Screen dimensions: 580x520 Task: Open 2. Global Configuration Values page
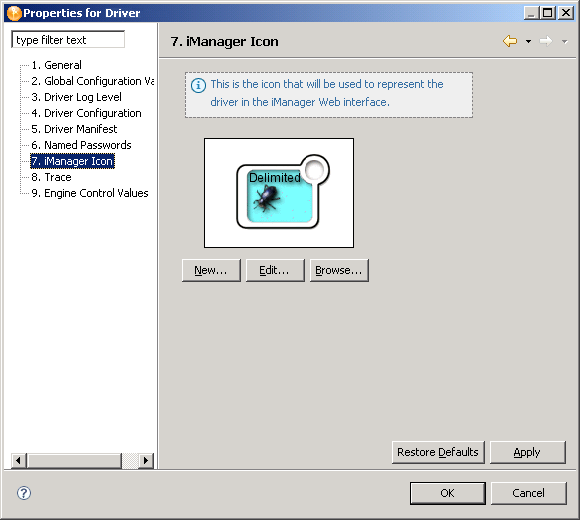coord(92,81)
